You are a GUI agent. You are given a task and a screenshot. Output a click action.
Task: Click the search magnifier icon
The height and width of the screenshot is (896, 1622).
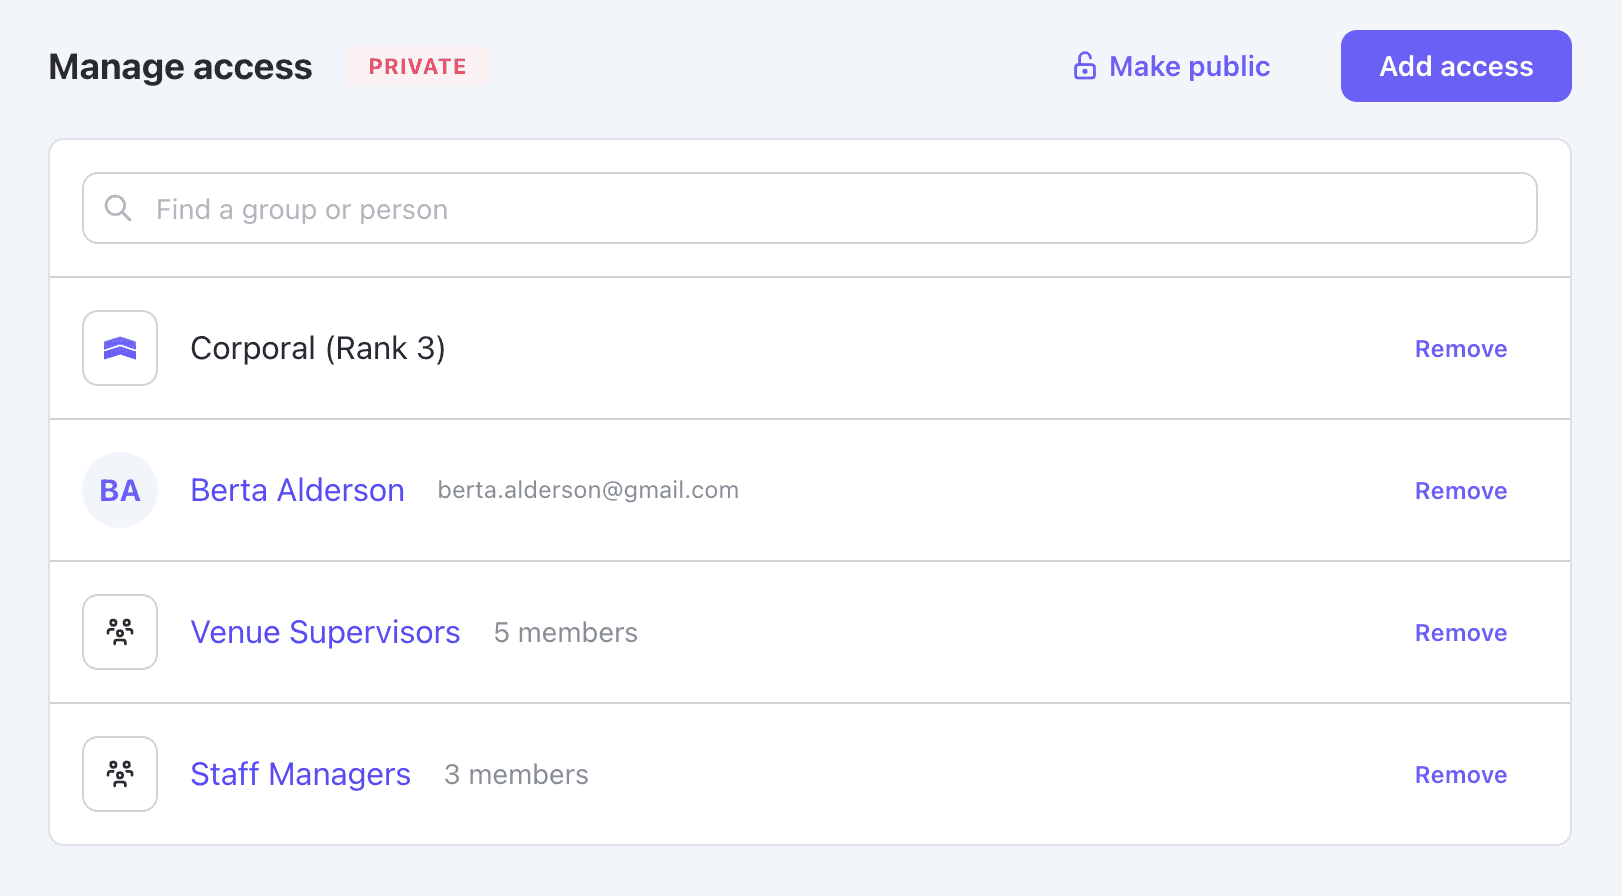point(118,208)
